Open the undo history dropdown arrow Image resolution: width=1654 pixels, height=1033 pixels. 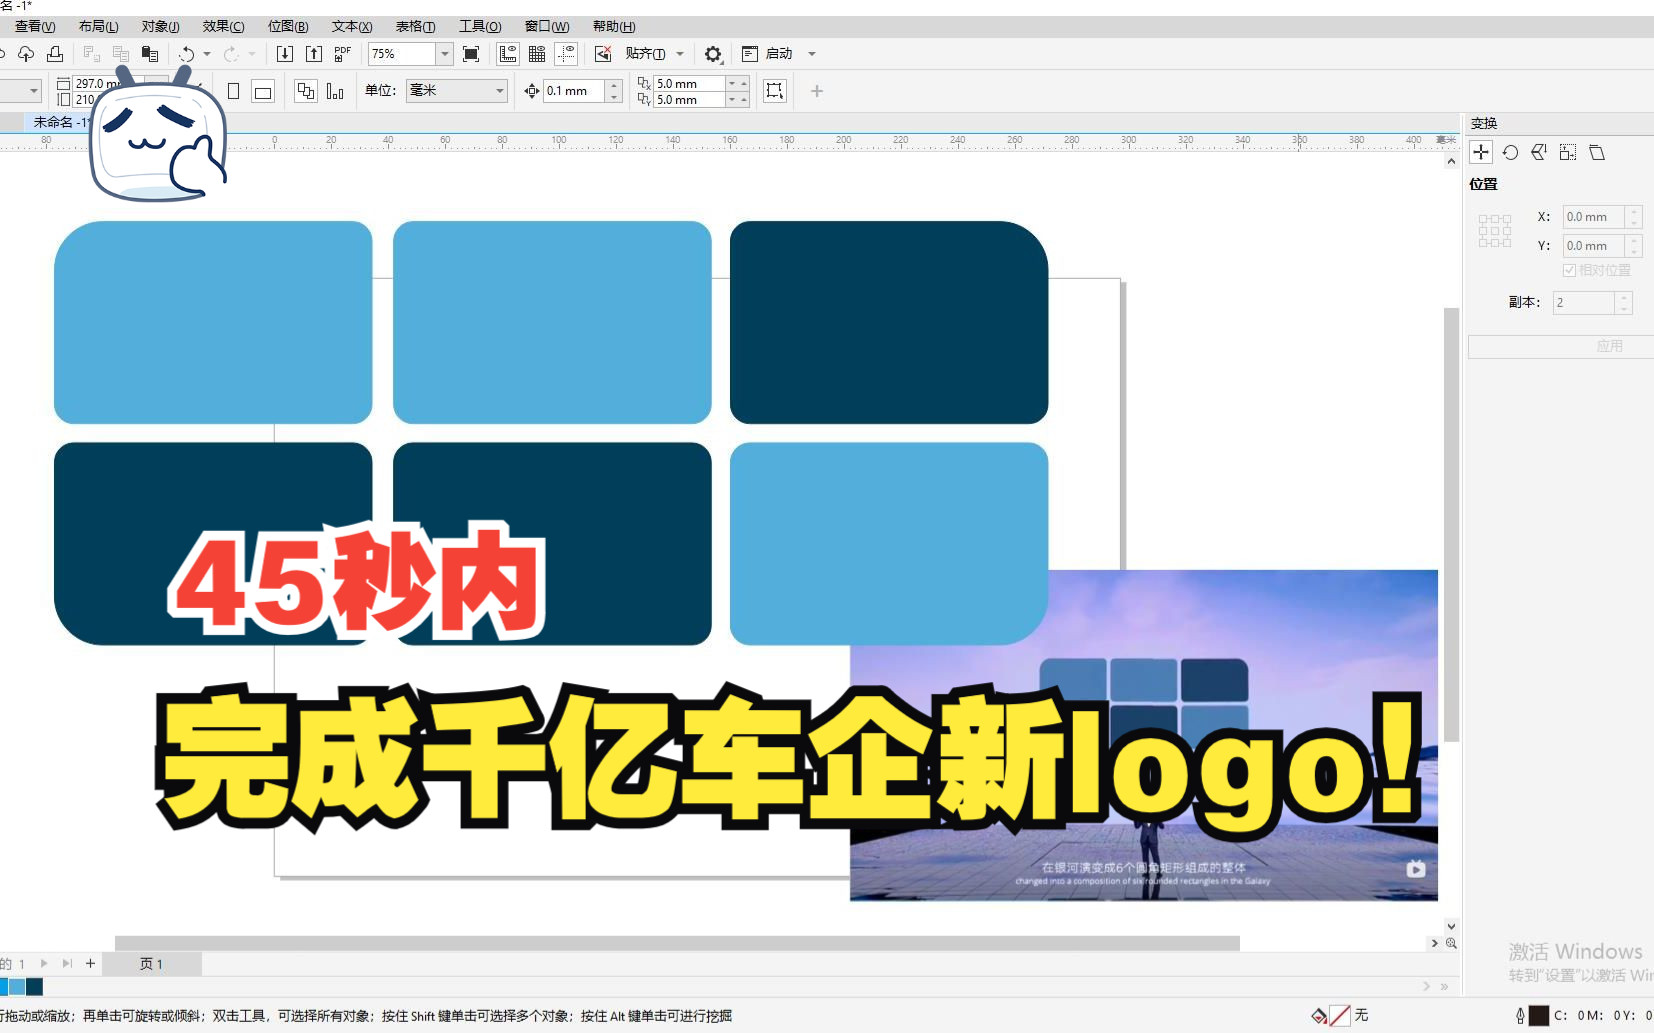pos(207,54)
